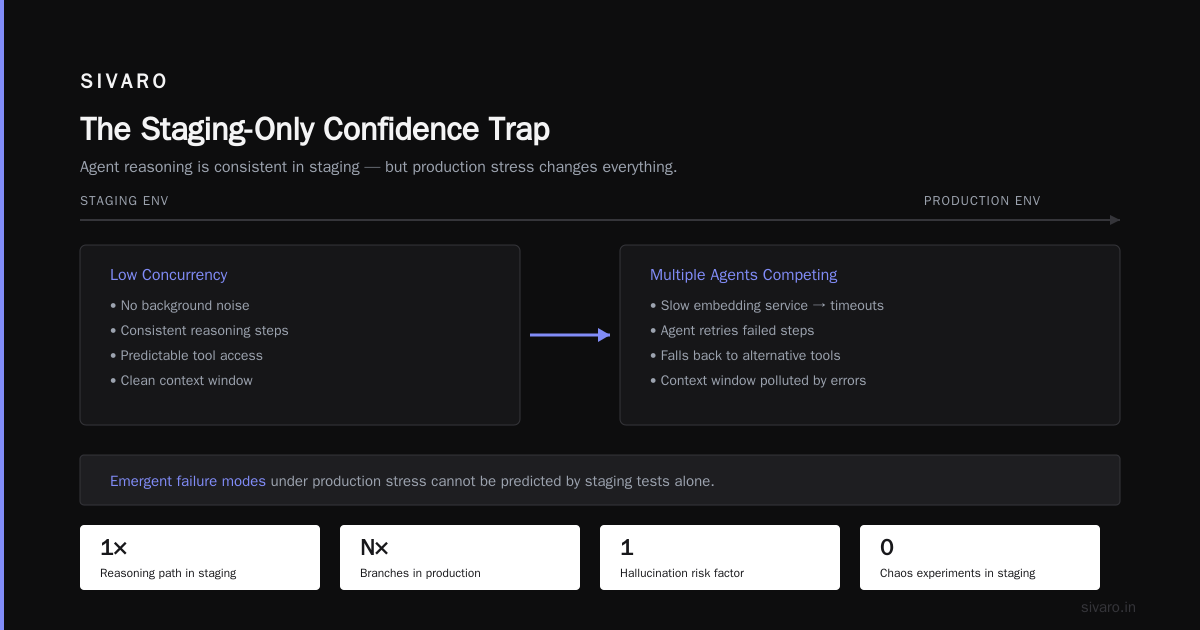Select the 'Reasoning path in staging' stat card
Viewport: 1200px width, 630px height.
pyautogui.click(x=200, y=557)
